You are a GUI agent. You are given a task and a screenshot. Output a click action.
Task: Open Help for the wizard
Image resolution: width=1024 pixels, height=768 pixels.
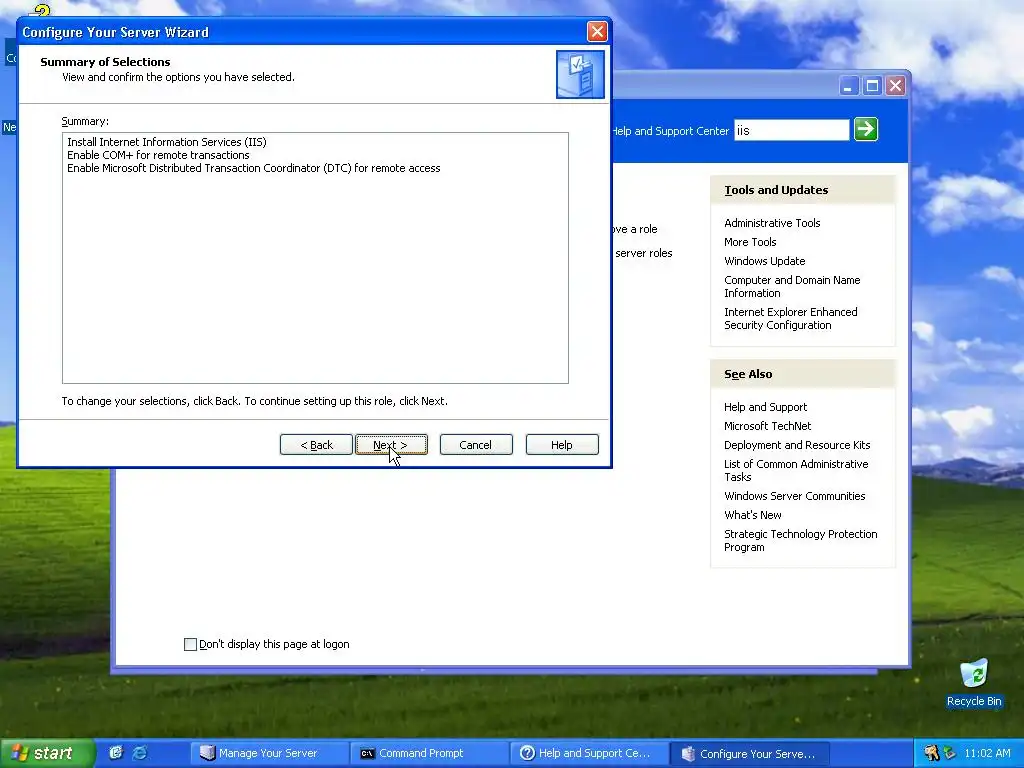pos(562,445)
